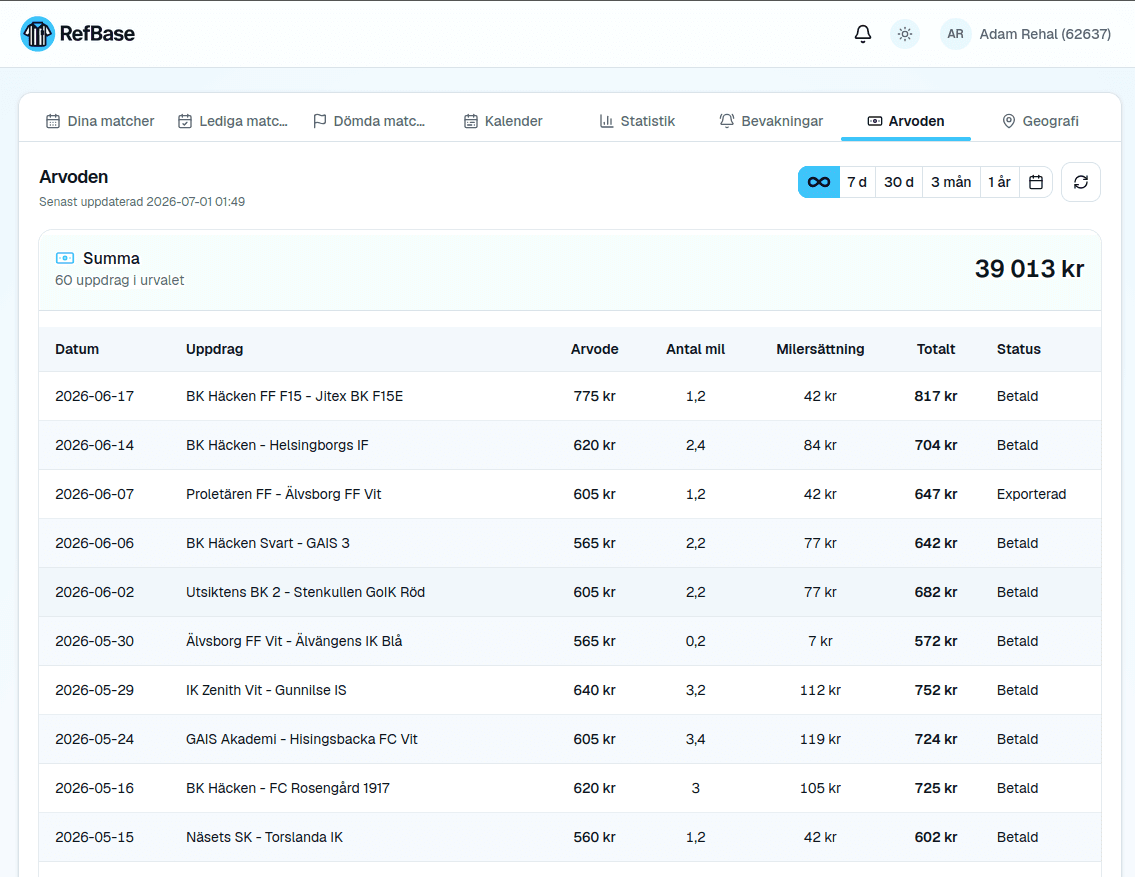Open the Geografi tab
The width and height of the screenshot is (1135, 877).
point(1040,121)
